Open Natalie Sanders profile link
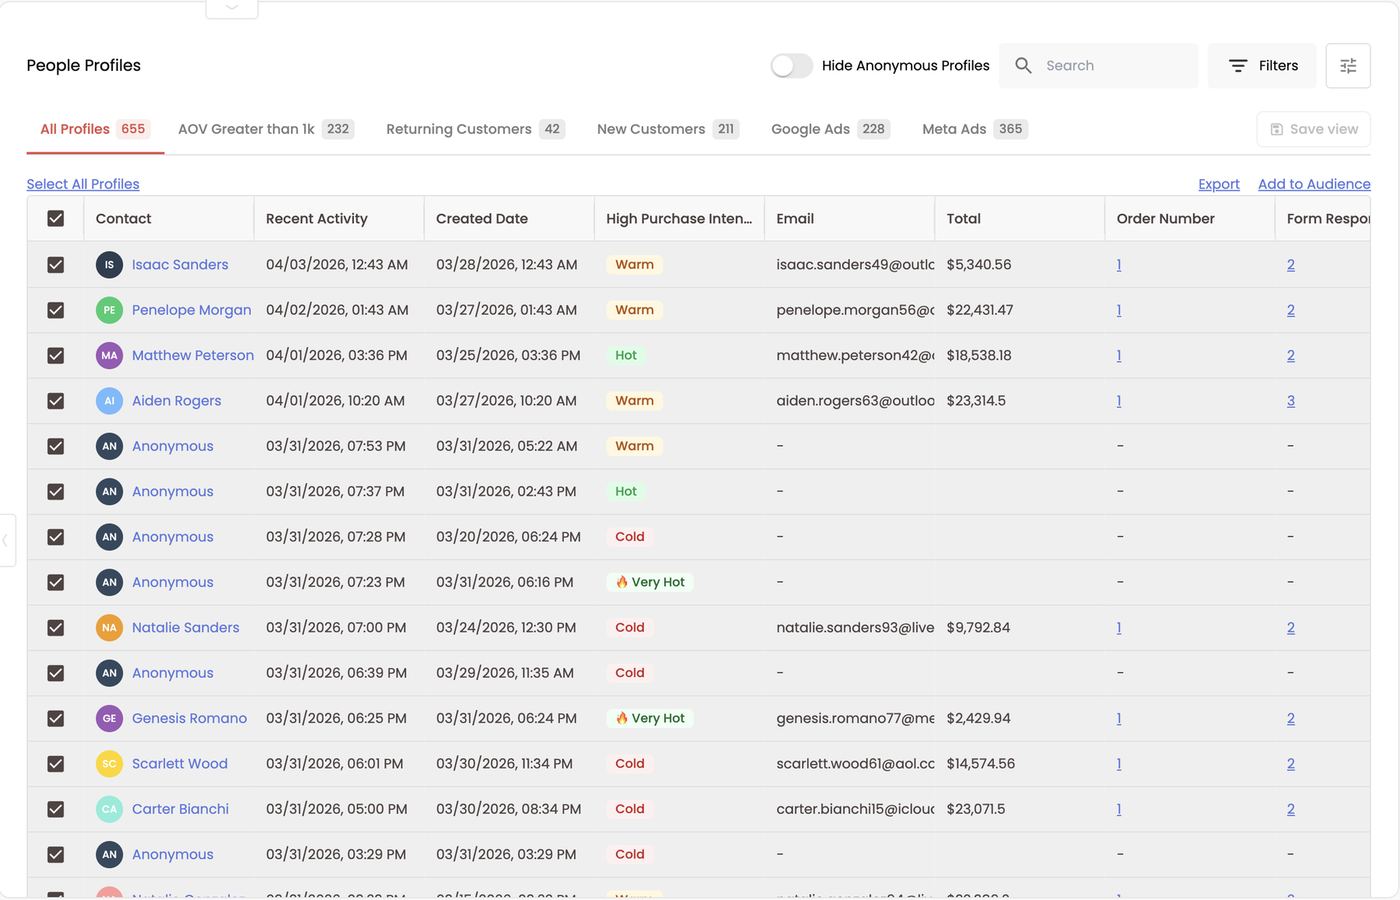 (x=186, y=628)
